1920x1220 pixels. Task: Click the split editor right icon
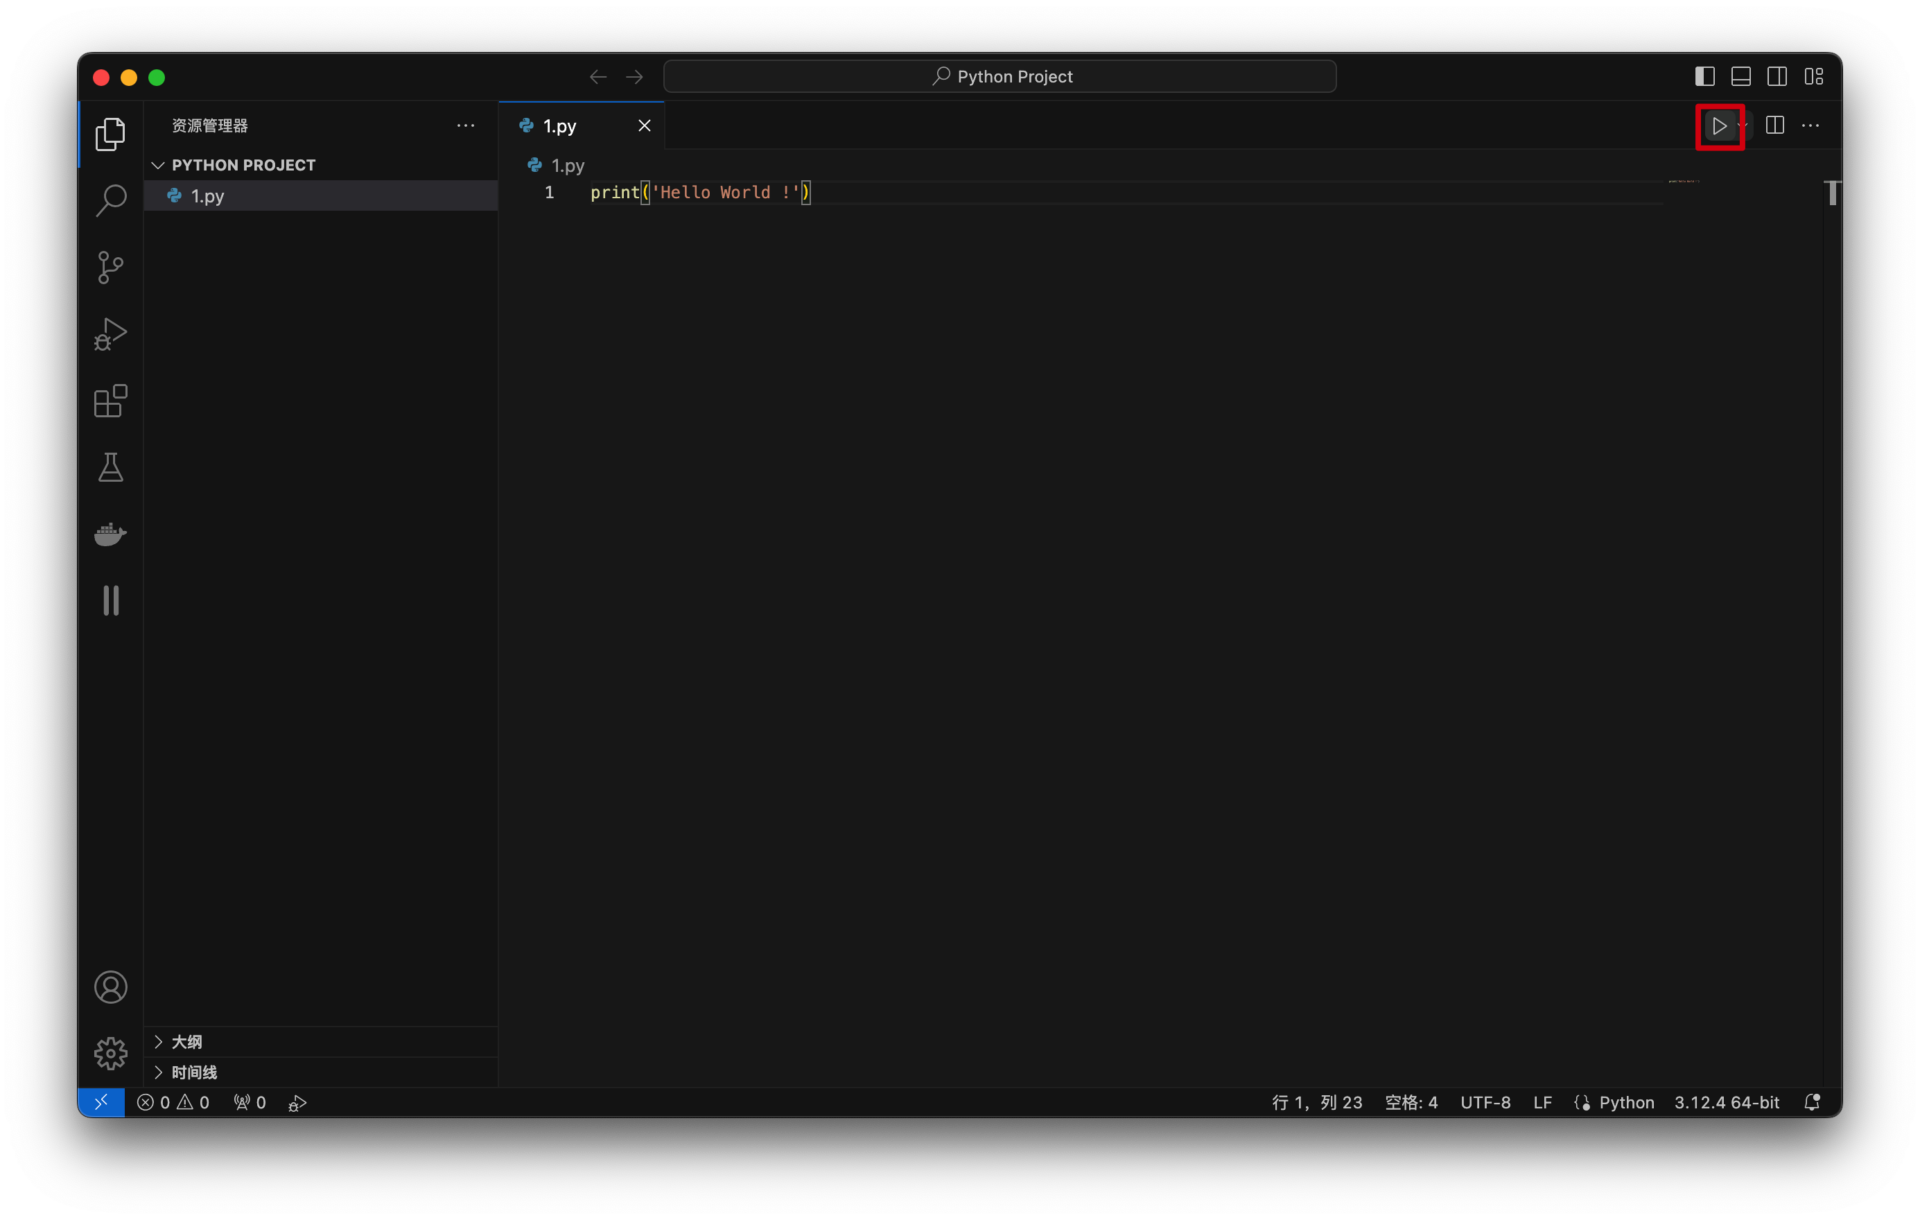click(1775, 126)
